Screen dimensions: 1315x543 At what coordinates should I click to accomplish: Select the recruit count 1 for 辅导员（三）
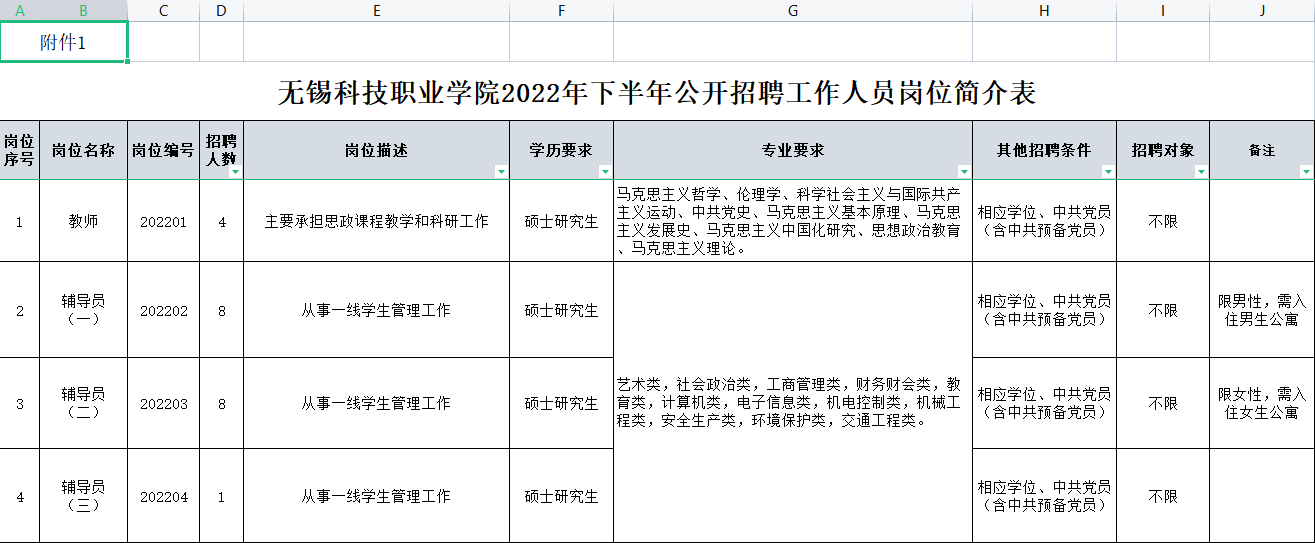pyautogui.click(x=222, y=496)
